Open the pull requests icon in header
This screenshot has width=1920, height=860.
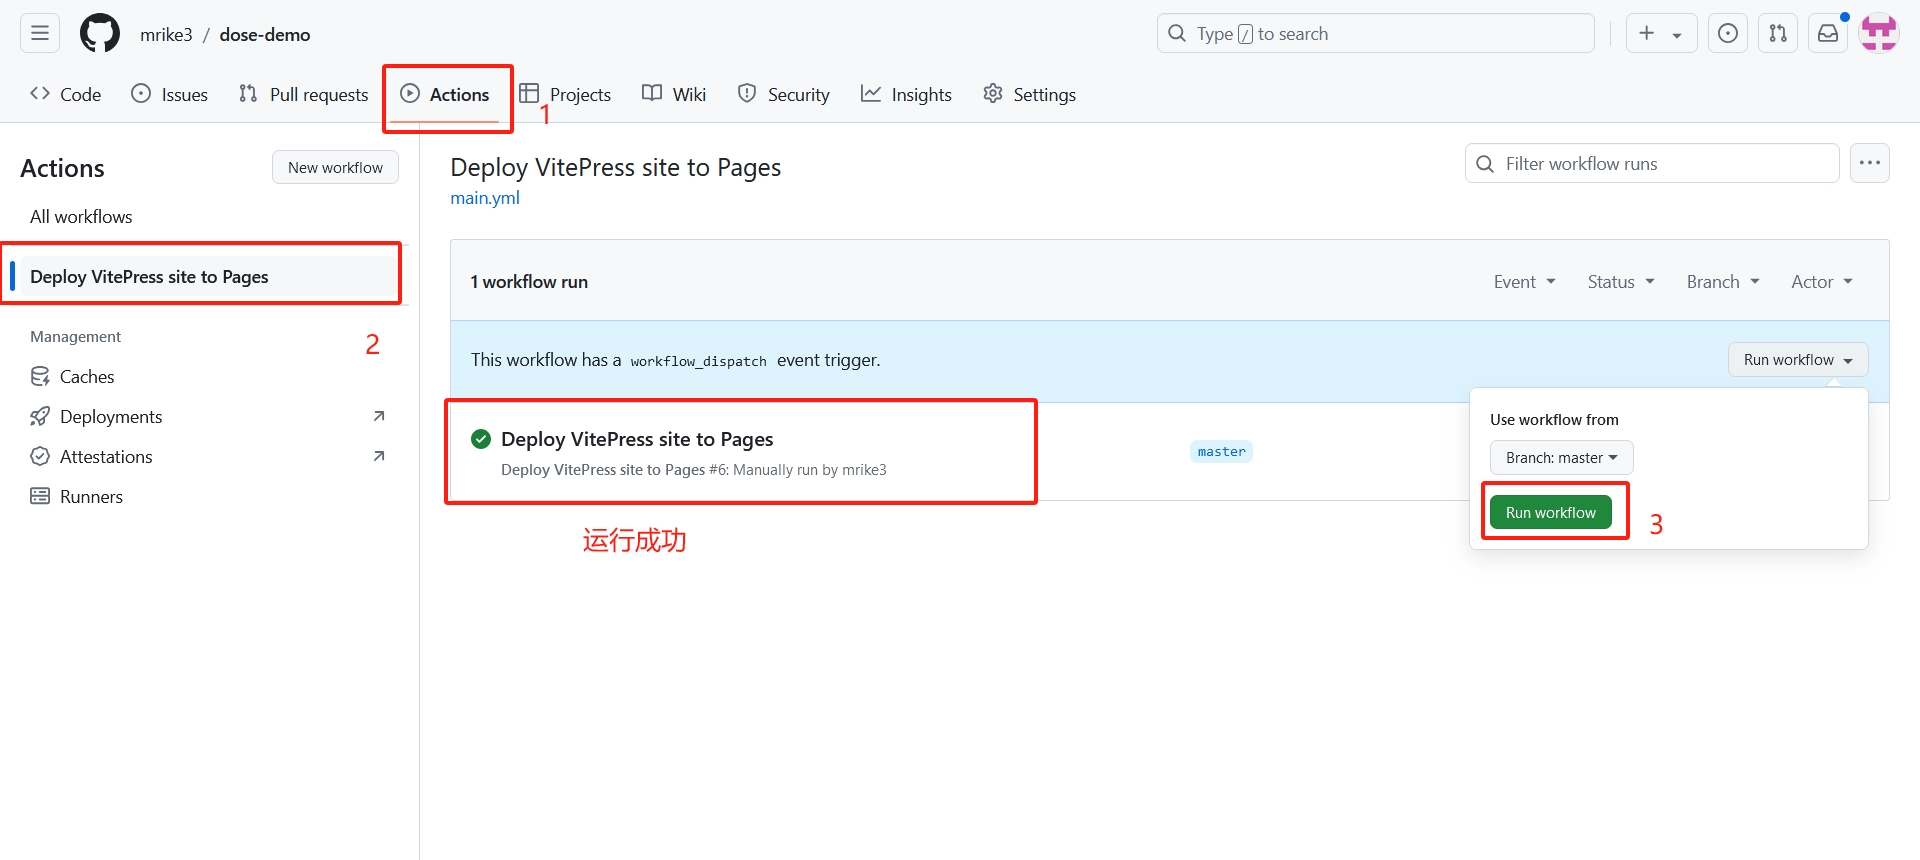[1777, 34]
